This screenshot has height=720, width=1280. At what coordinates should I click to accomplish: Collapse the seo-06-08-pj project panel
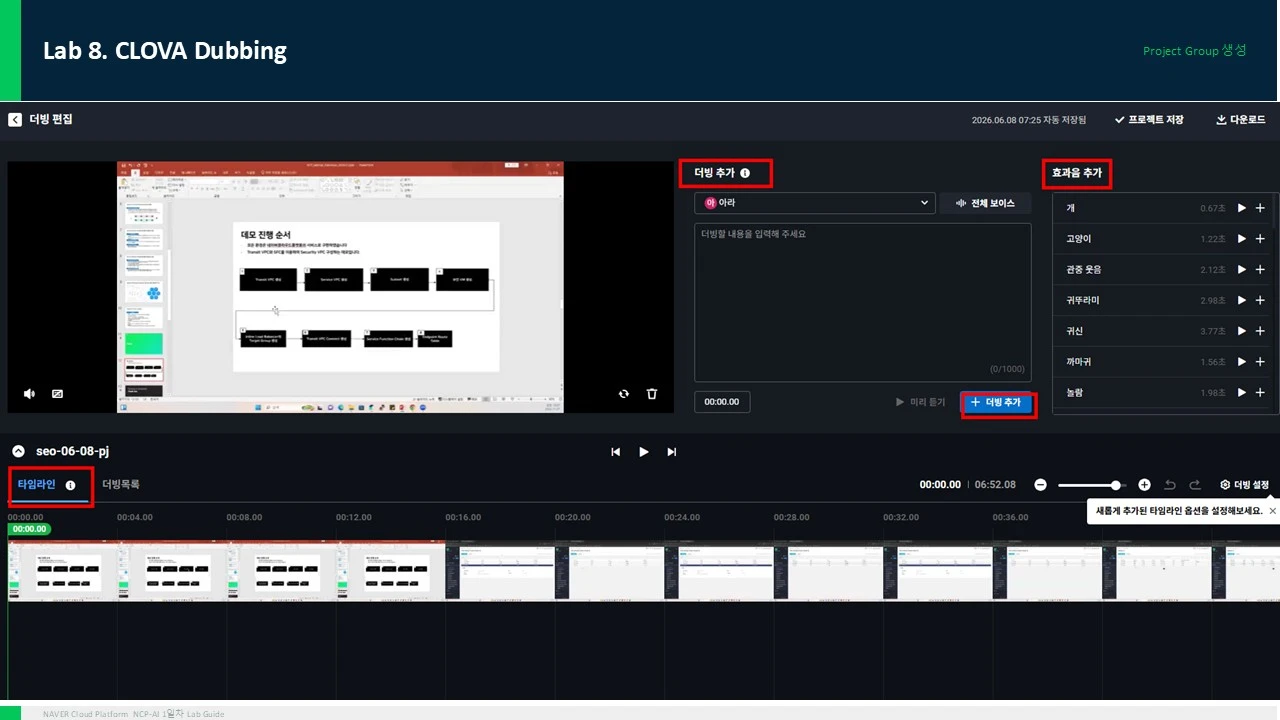(18, 452)
